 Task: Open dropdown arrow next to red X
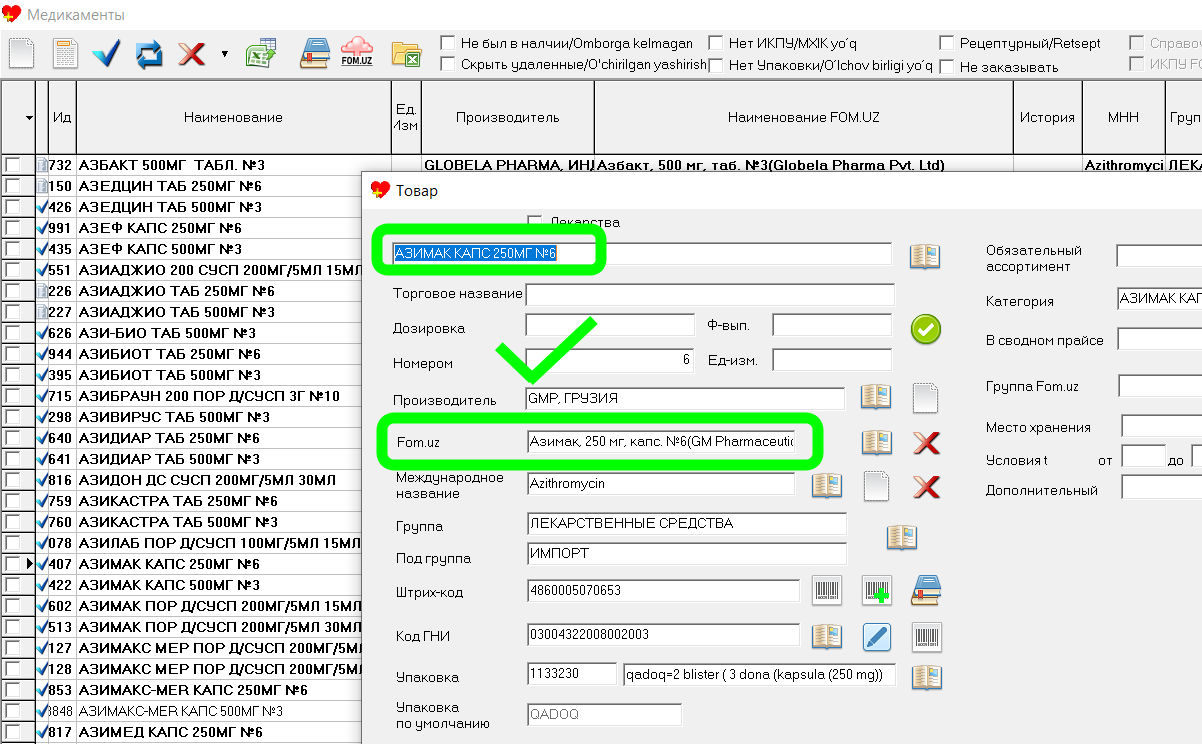click(x=224, y=54)
